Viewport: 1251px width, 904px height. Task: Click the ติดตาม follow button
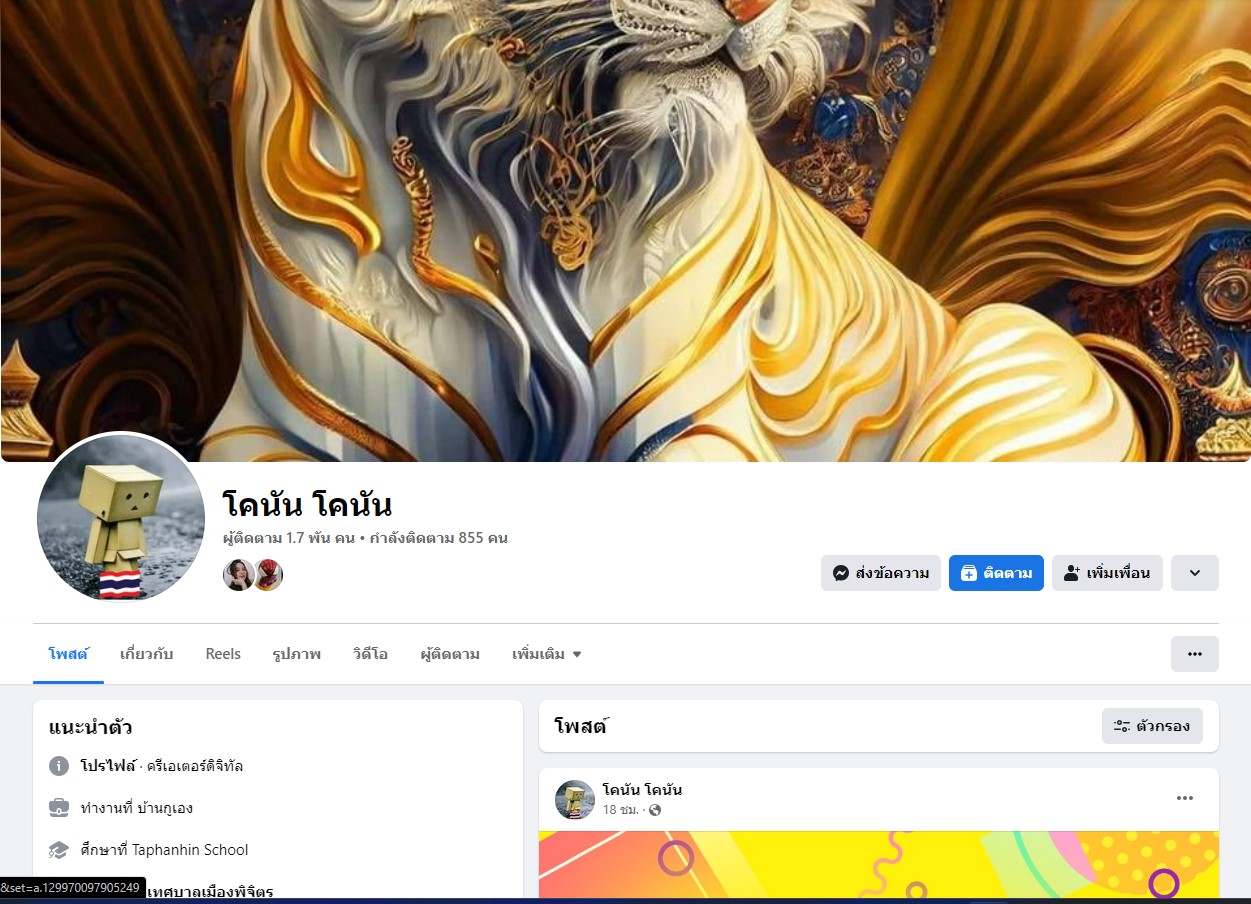(x=996, y=573)
